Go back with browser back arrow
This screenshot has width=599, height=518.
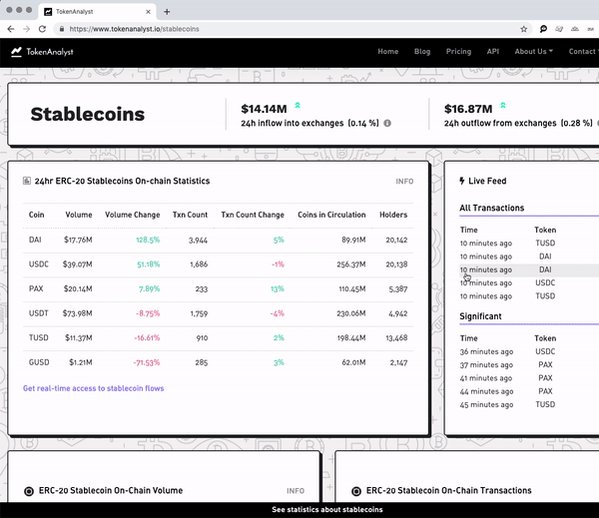click(11, 29)
